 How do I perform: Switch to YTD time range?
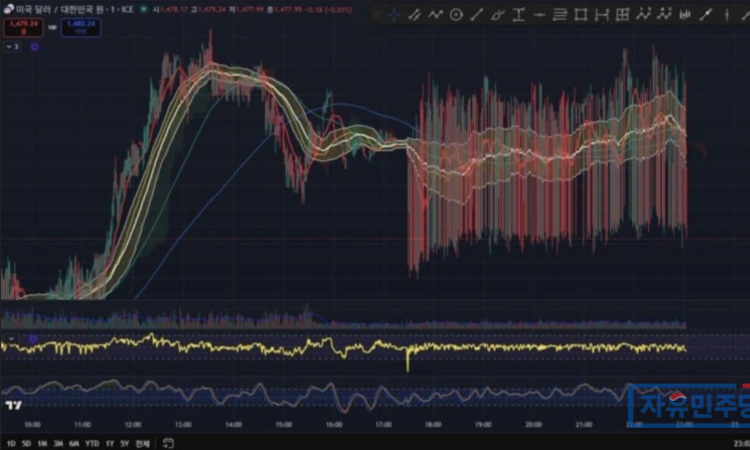(91, 442)
